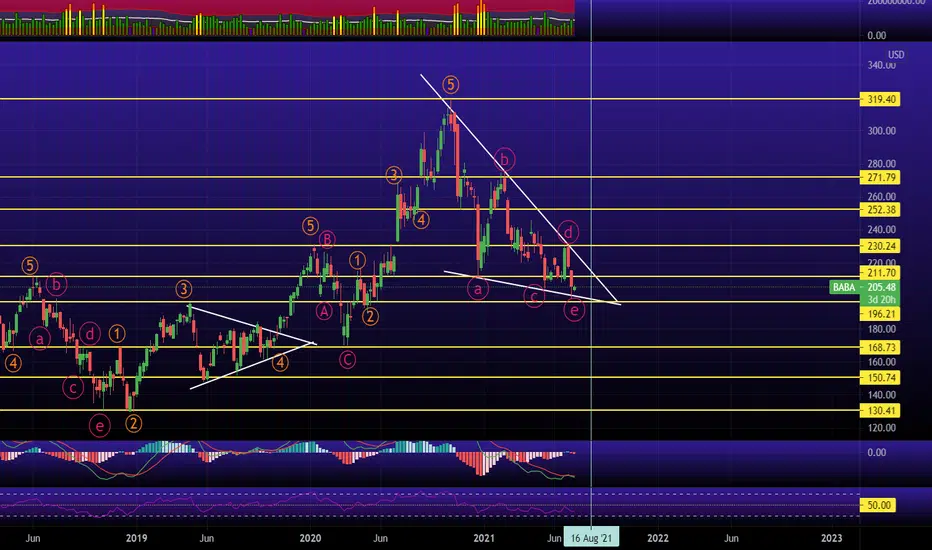
Task: Select the 168.73 price level label
Action: click(x=880, y=347)
